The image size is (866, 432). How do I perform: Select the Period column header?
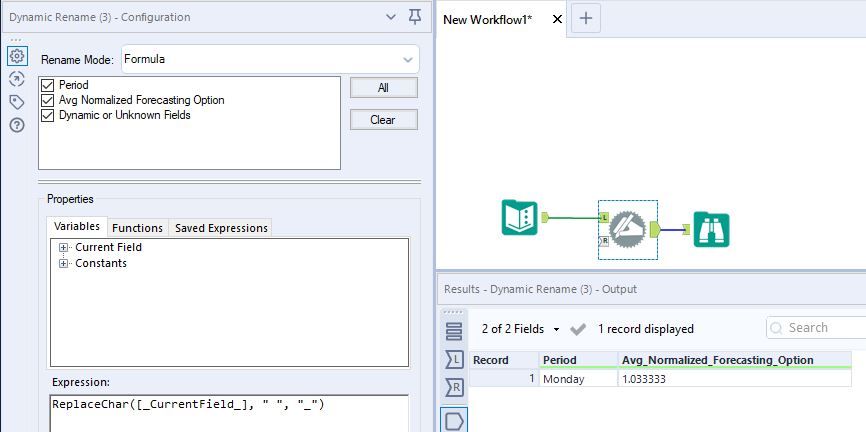pos(578,360)
